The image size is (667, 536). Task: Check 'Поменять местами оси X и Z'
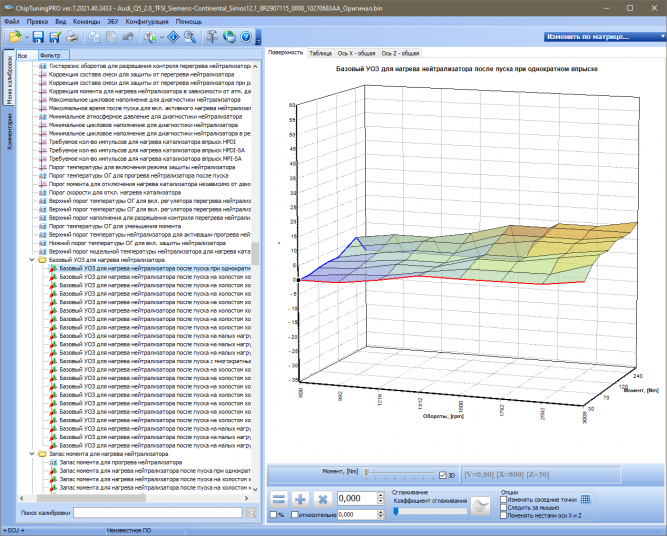503,516
